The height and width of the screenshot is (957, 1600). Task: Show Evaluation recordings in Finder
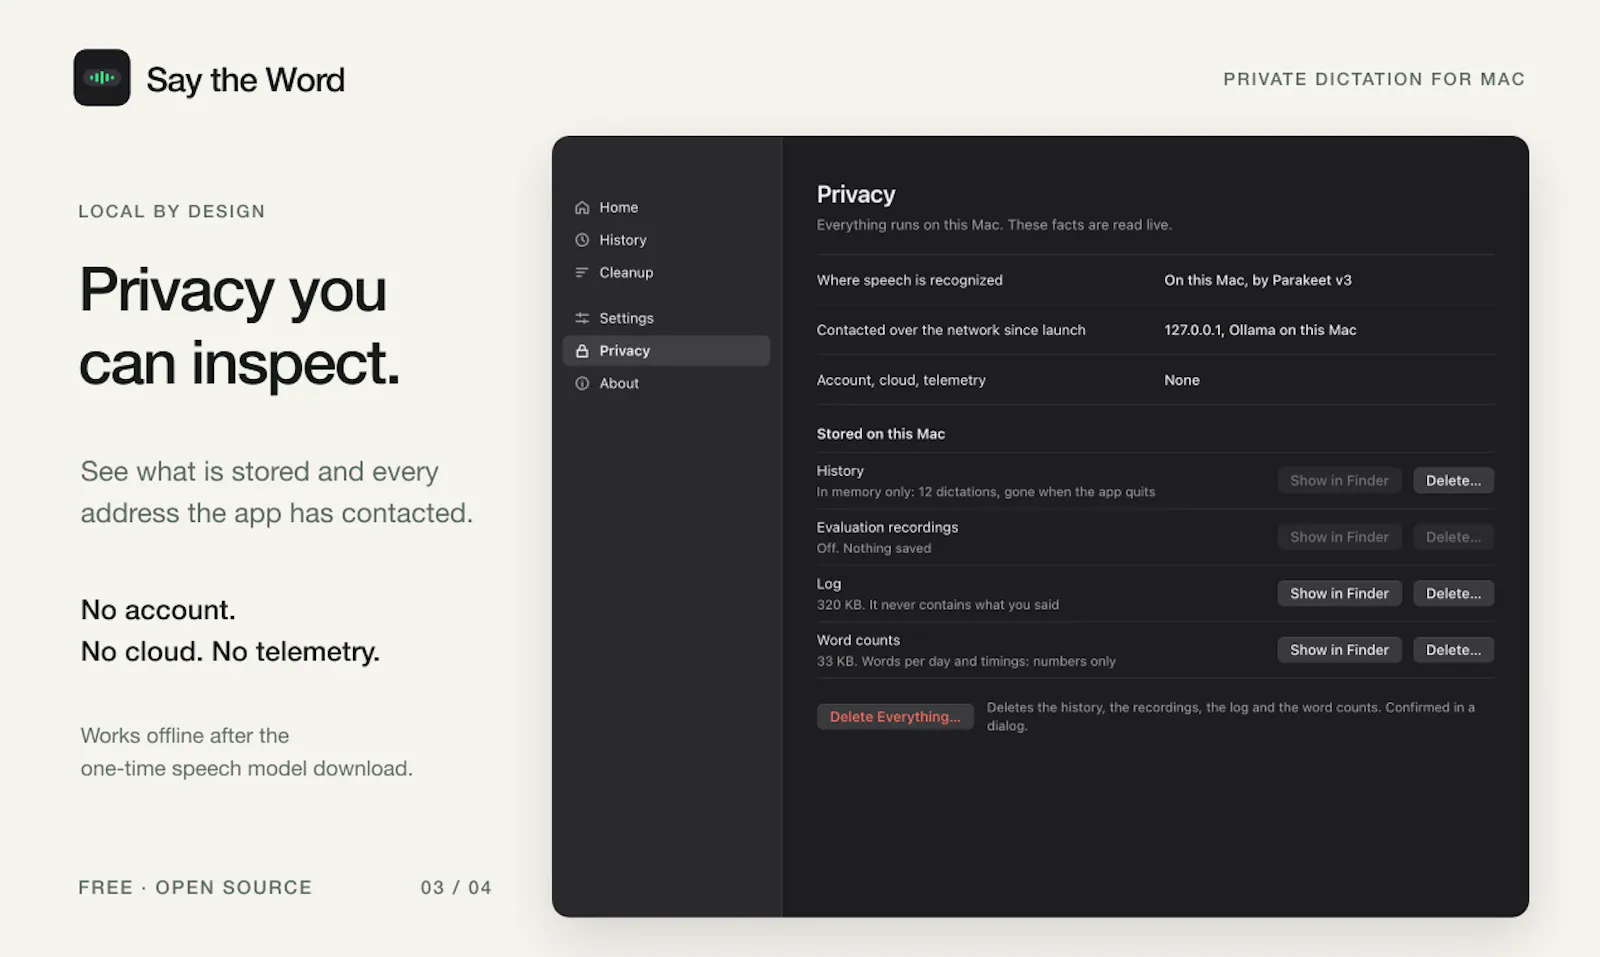tap(1339, 537)
